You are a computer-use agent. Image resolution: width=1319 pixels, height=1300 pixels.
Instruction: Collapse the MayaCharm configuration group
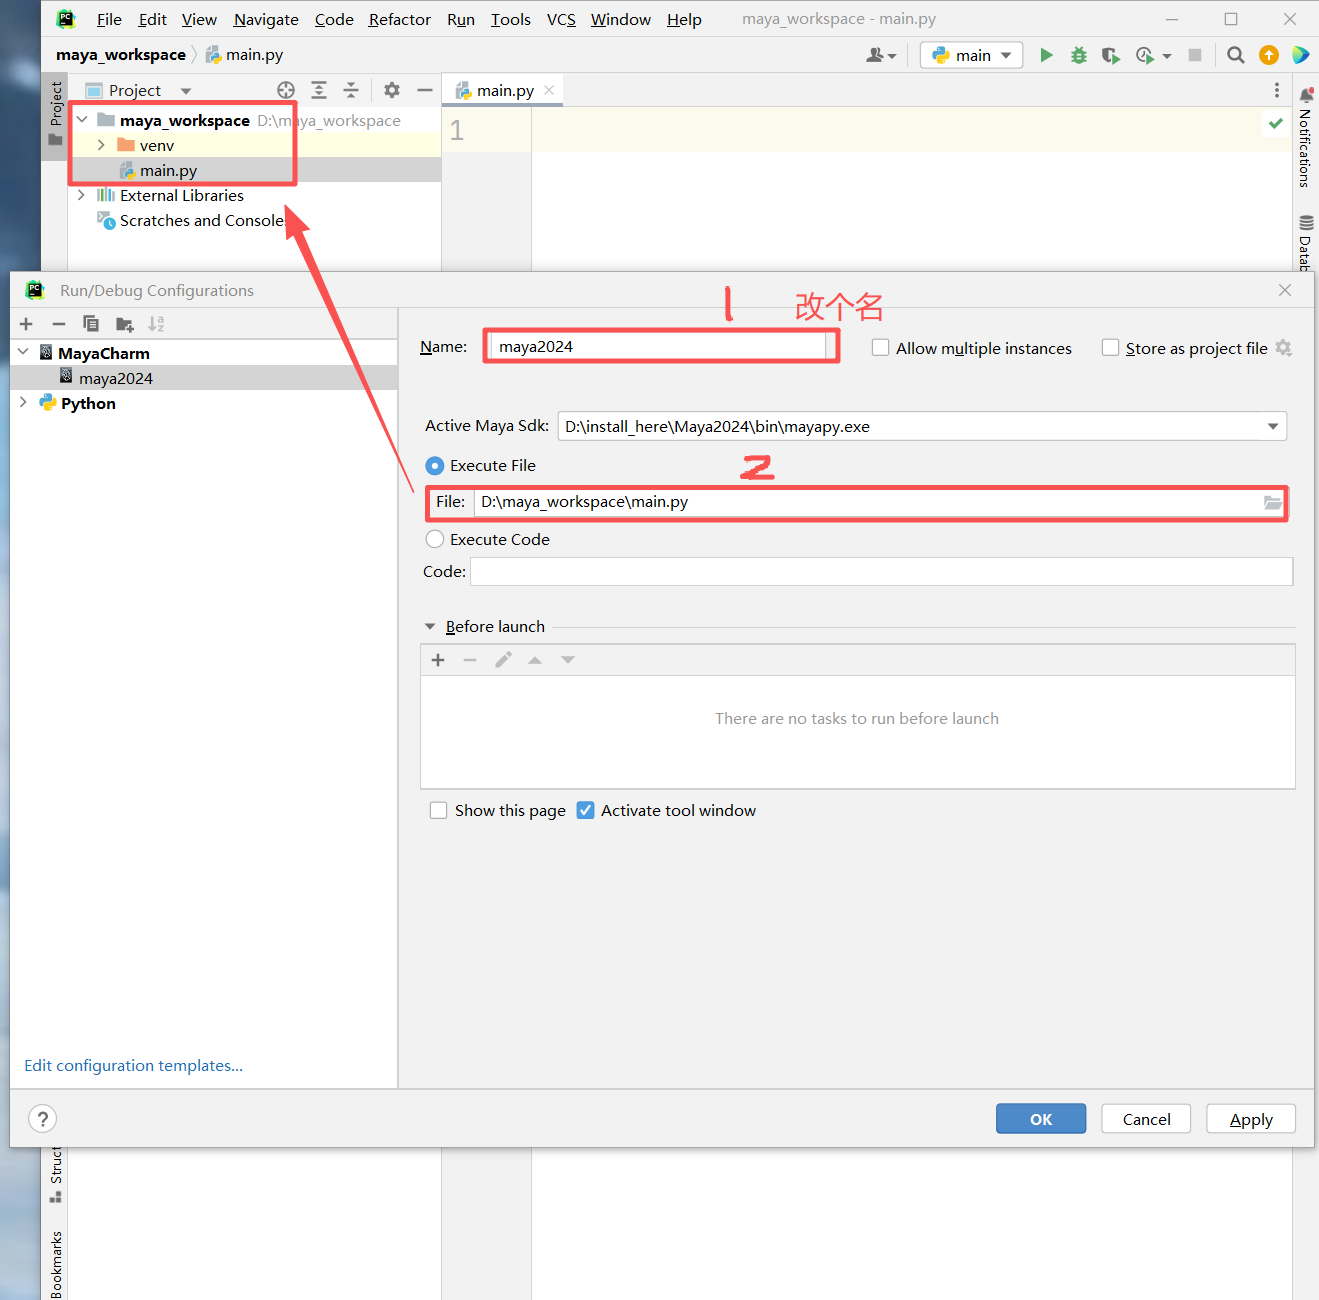(x=23, y=352)
